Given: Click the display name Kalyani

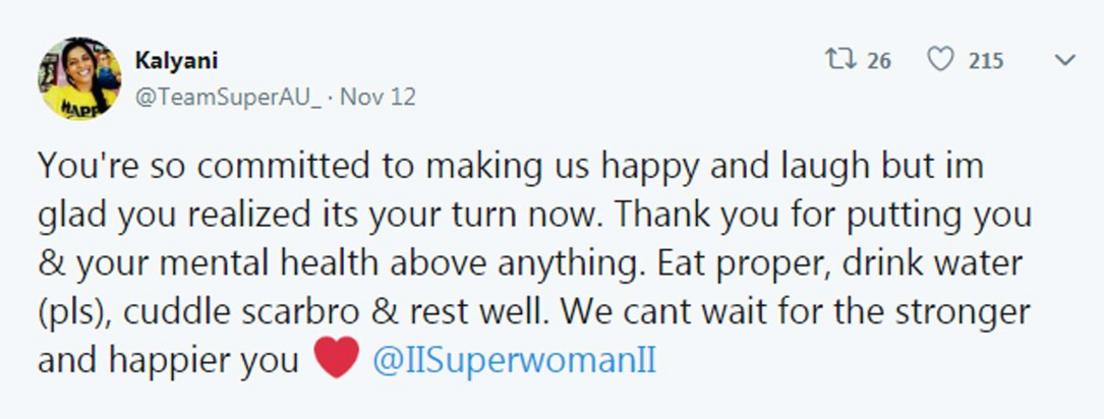Looking at the screenshot, I should point(176,61).
